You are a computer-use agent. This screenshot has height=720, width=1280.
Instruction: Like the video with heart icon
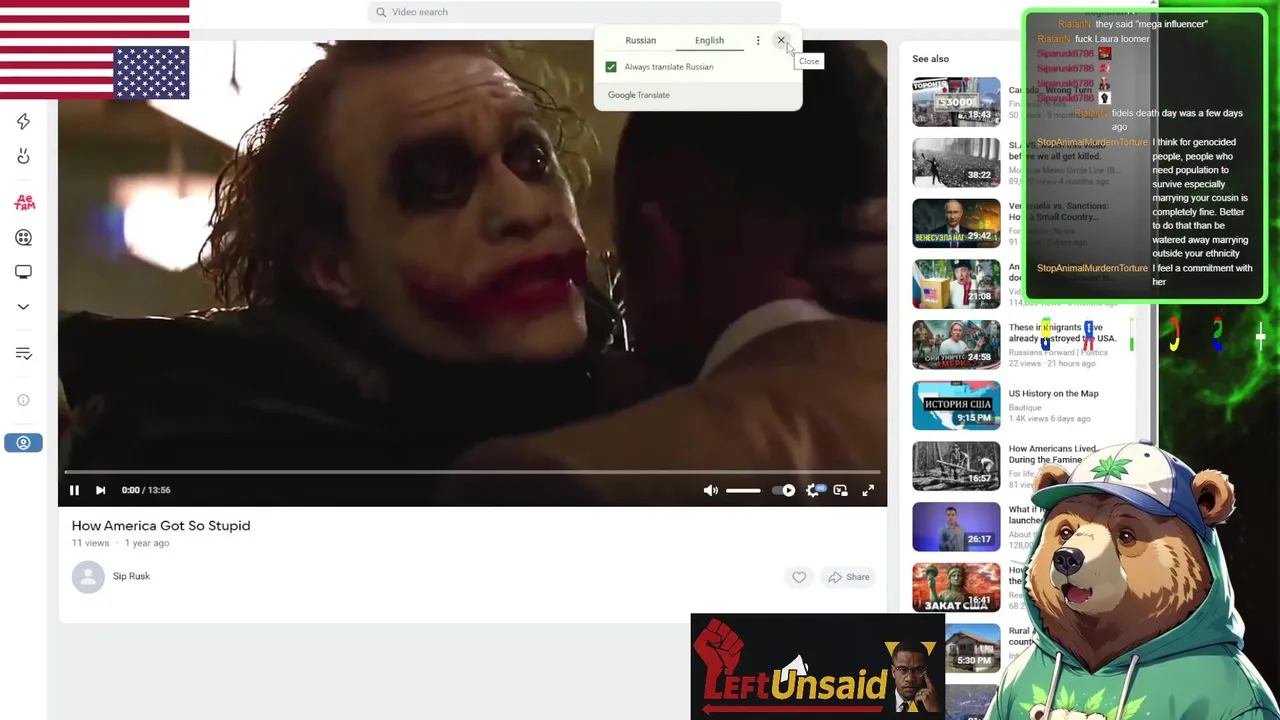click(x=799, y=577)
